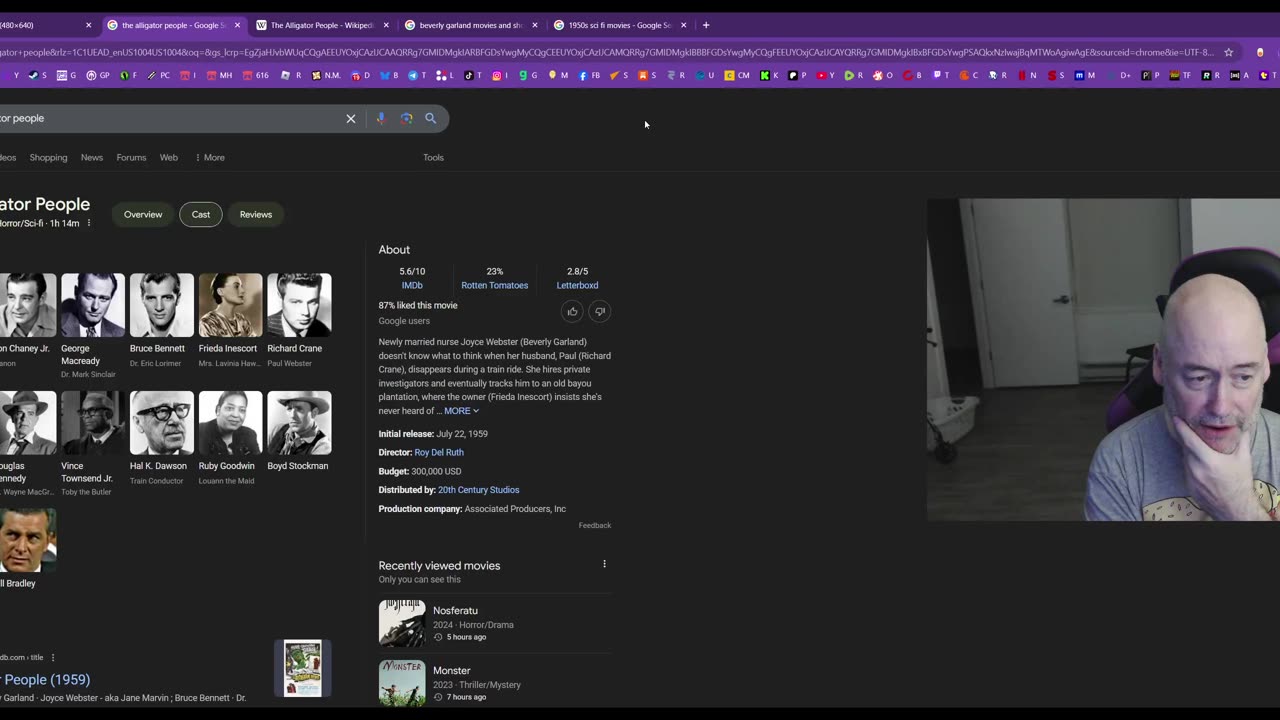
Task: Like the movie with thumbs up
Action: pos(572,311)
